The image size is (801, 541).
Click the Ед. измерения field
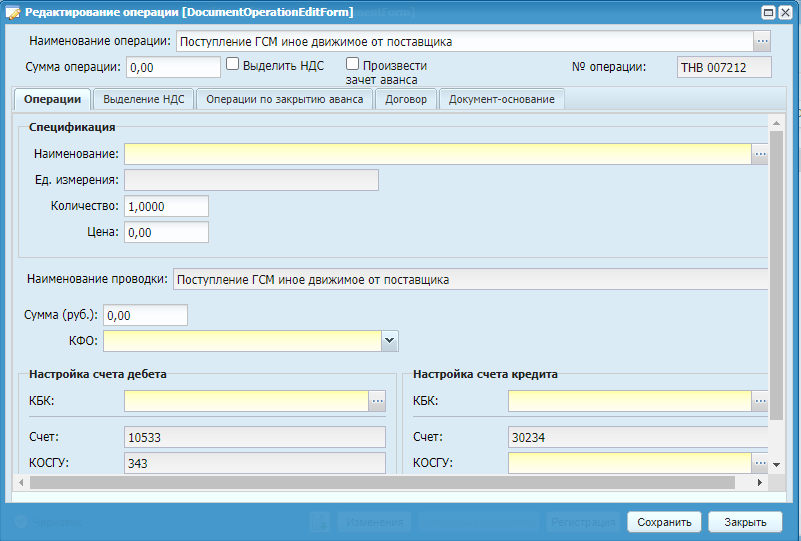click(x=251, y=180)
